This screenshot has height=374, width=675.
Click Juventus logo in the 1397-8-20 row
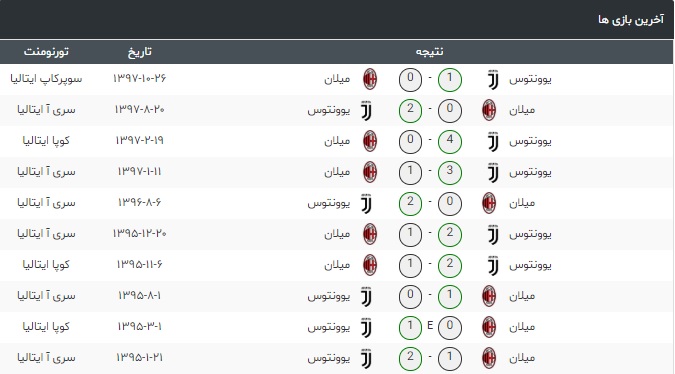[366, 110]
